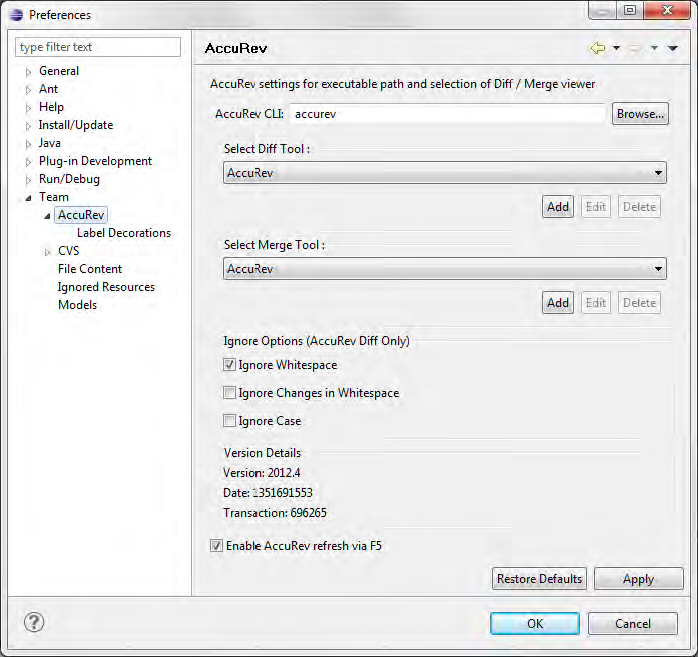This screenshot has width=698, height=657.
Task: Expand the Java preferences node
Action: 28,143
